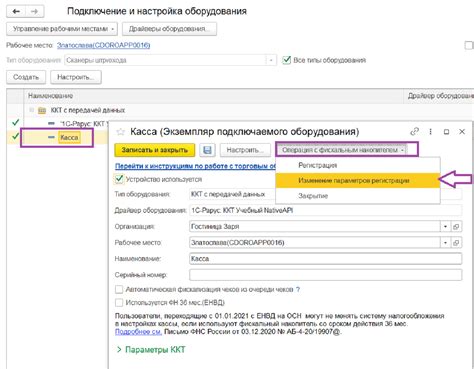This screenshot has height=369, width=474.
Task: Select the Регистрация menu item
Action: pyautogui.click(x=358, y=165)
